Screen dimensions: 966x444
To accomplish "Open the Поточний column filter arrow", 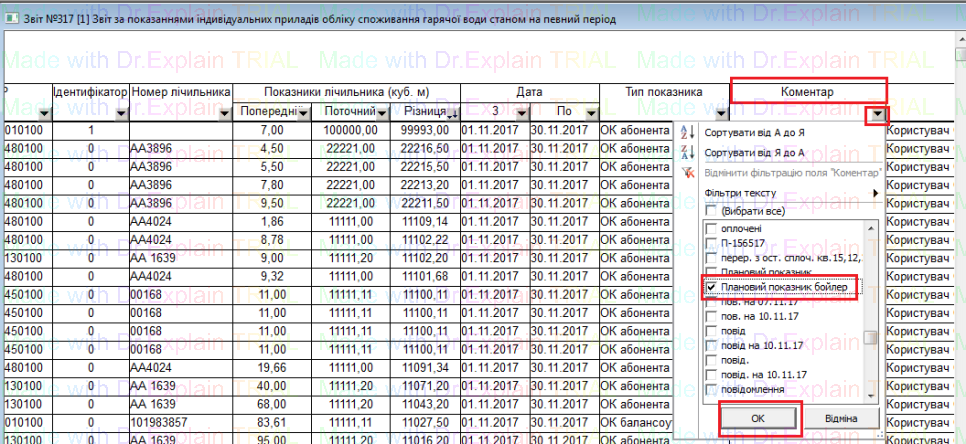I will [382, 112].
